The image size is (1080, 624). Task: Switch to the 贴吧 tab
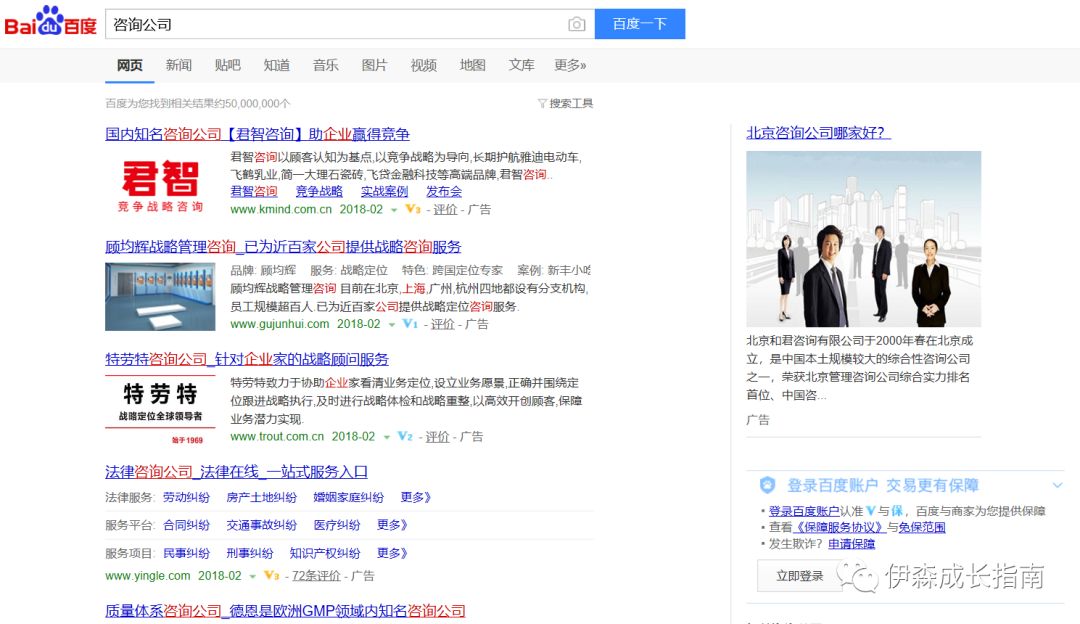(227, 65)
